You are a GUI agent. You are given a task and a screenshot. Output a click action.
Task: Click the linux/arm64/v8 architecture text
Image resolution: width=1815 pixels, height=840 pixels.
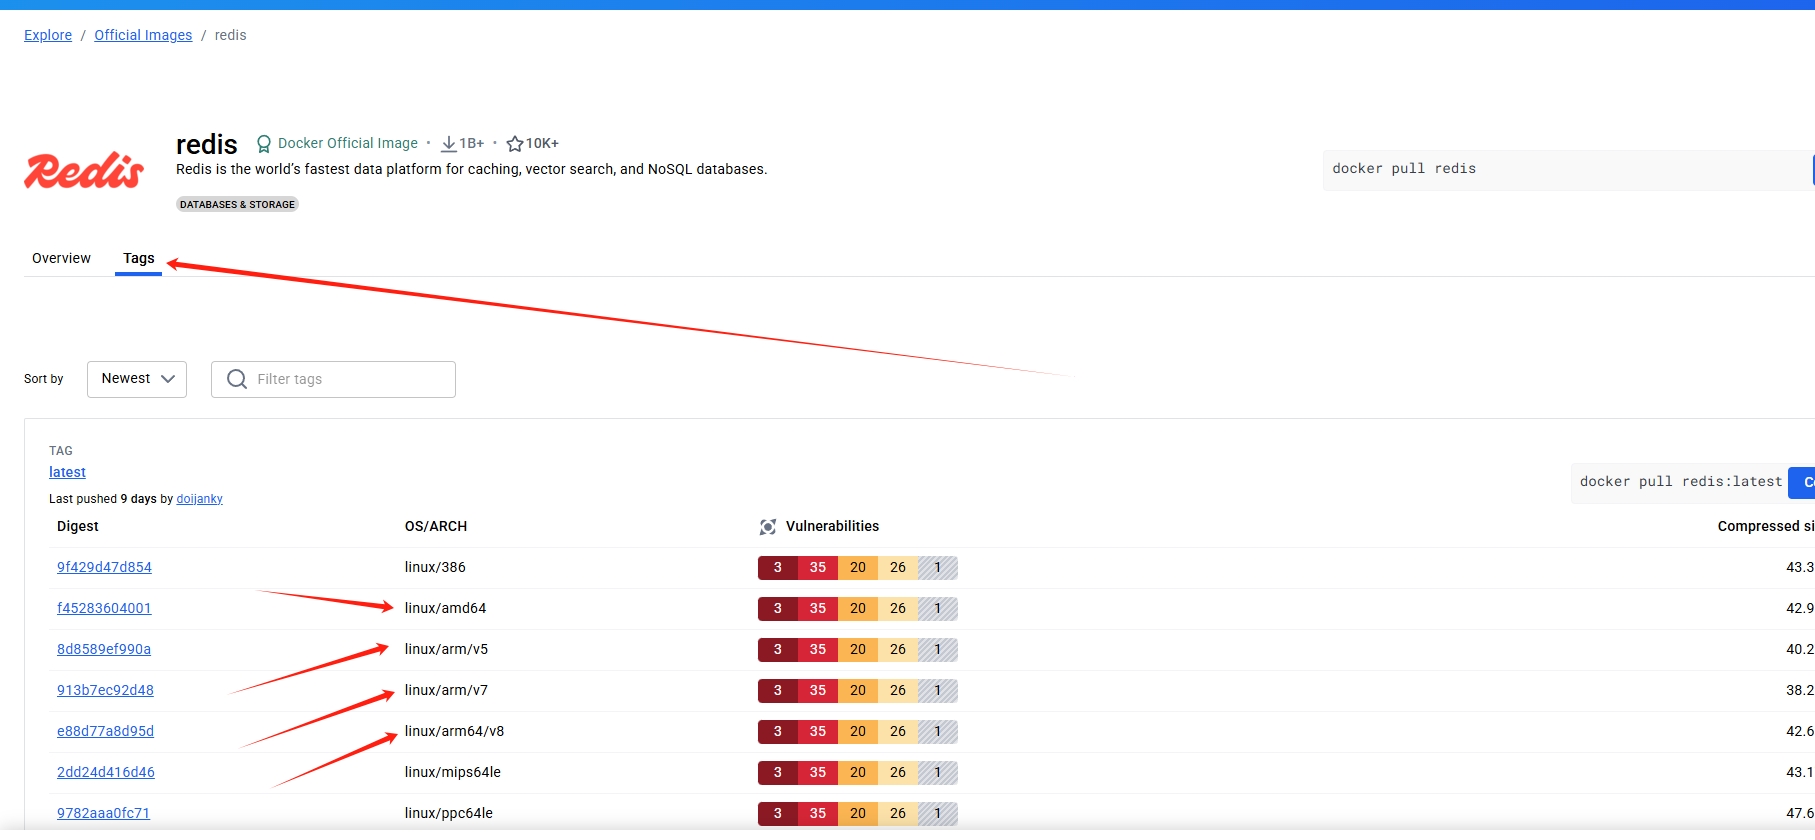point(454,731)
